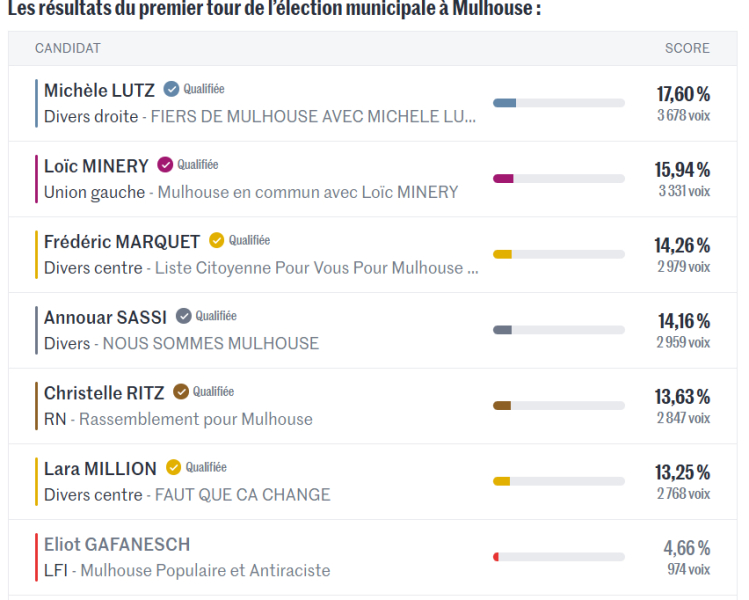Click Michèle LUTZ's blue score bar
The width and height of the screenshot is (749, 600).
[505, 103]
